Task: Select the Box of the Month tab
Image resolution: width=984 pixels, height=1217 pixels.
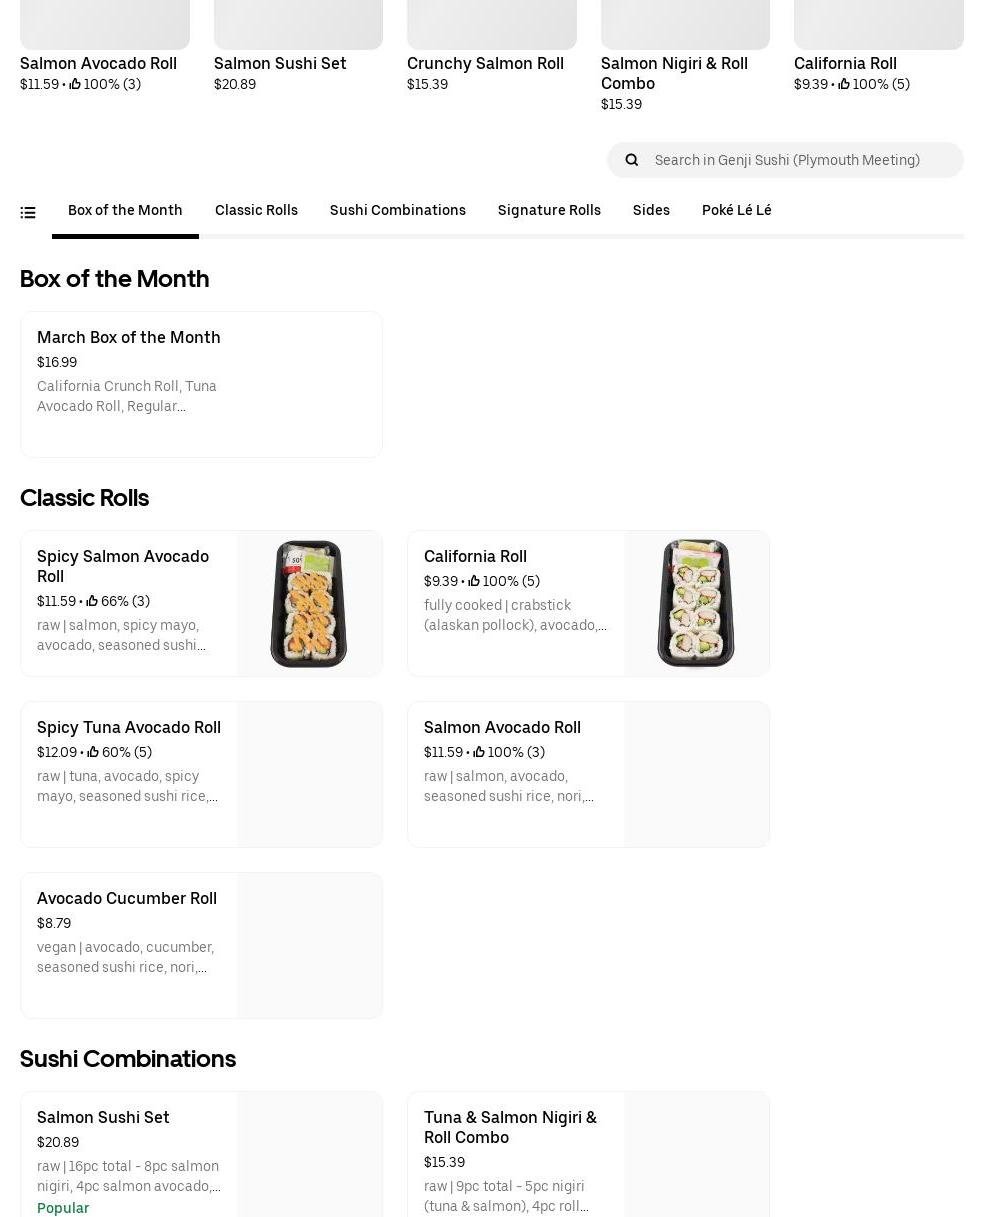Action: tap(125, 210)
